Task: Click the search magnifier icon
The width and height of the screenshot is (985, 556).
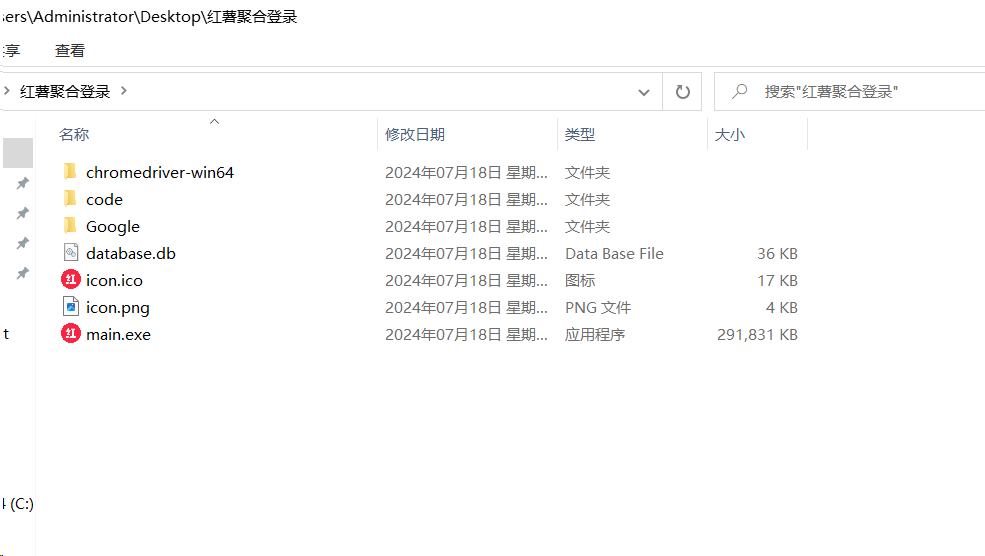Action: click(740, 92)
